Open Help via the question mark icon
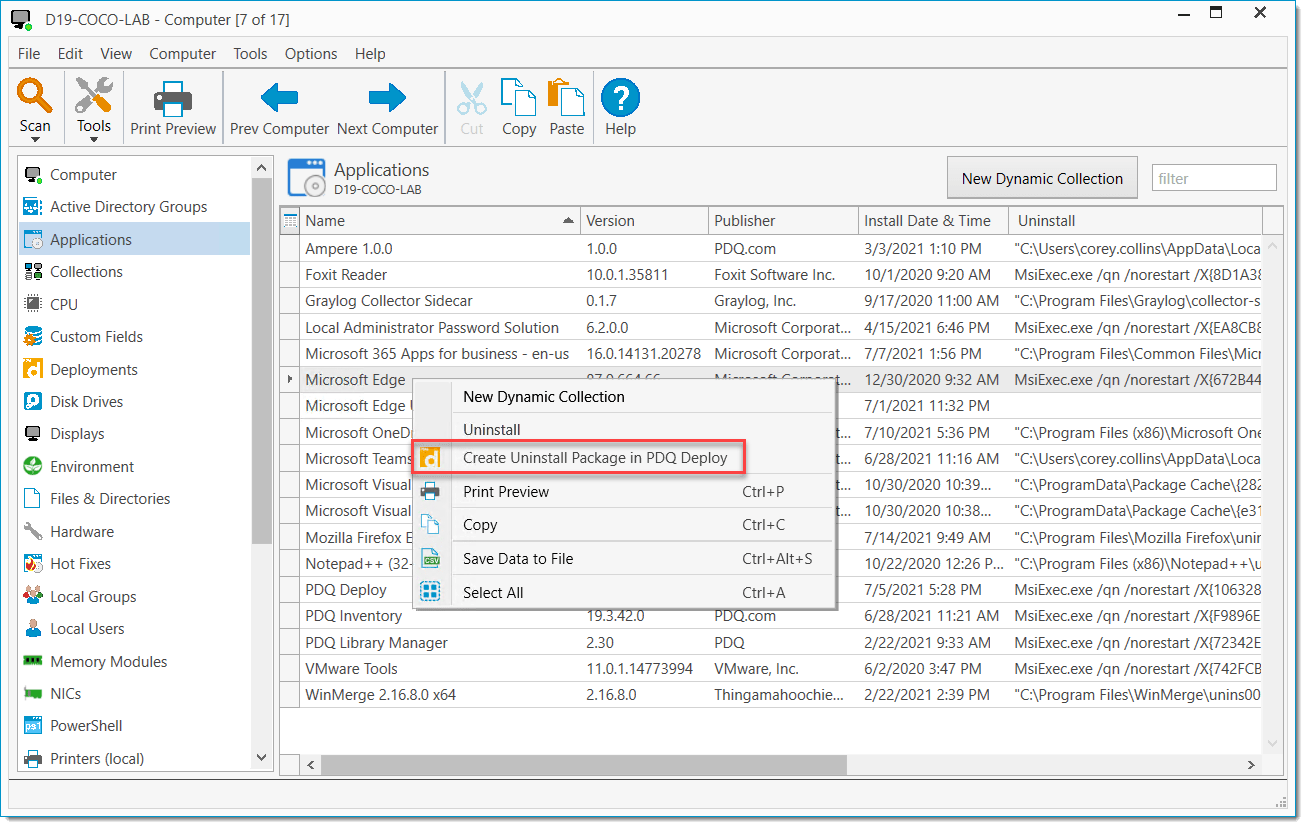Image resolution: width=1306 pixels, height=827 pixels. click(x=620, y=100)
